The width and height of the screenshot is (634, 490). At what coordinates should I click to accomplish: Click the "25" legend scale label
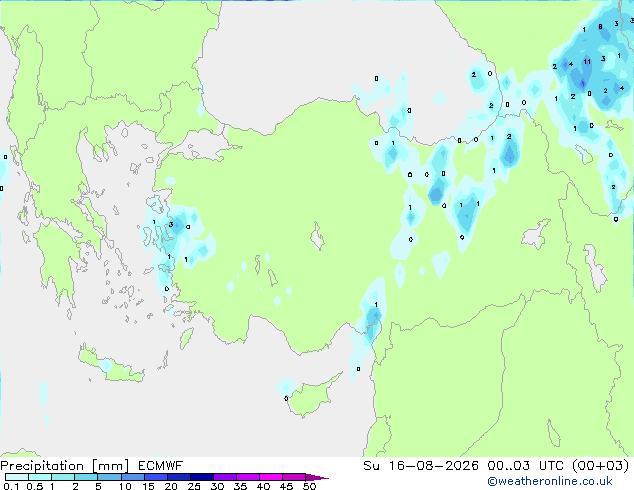[x=194, y=486]
